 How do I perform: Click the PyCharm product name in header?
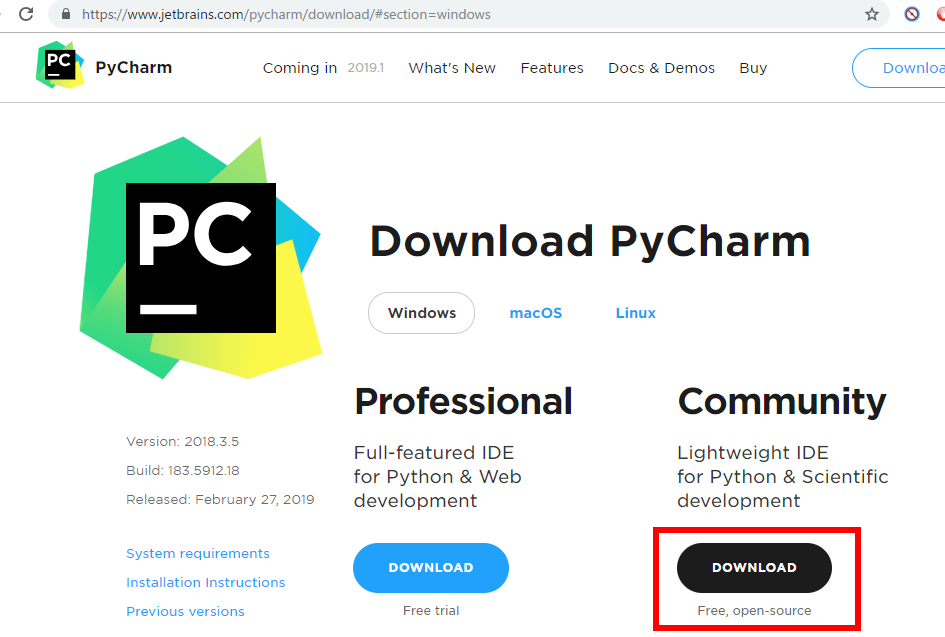pyautogui.click(x=134, y=67)
